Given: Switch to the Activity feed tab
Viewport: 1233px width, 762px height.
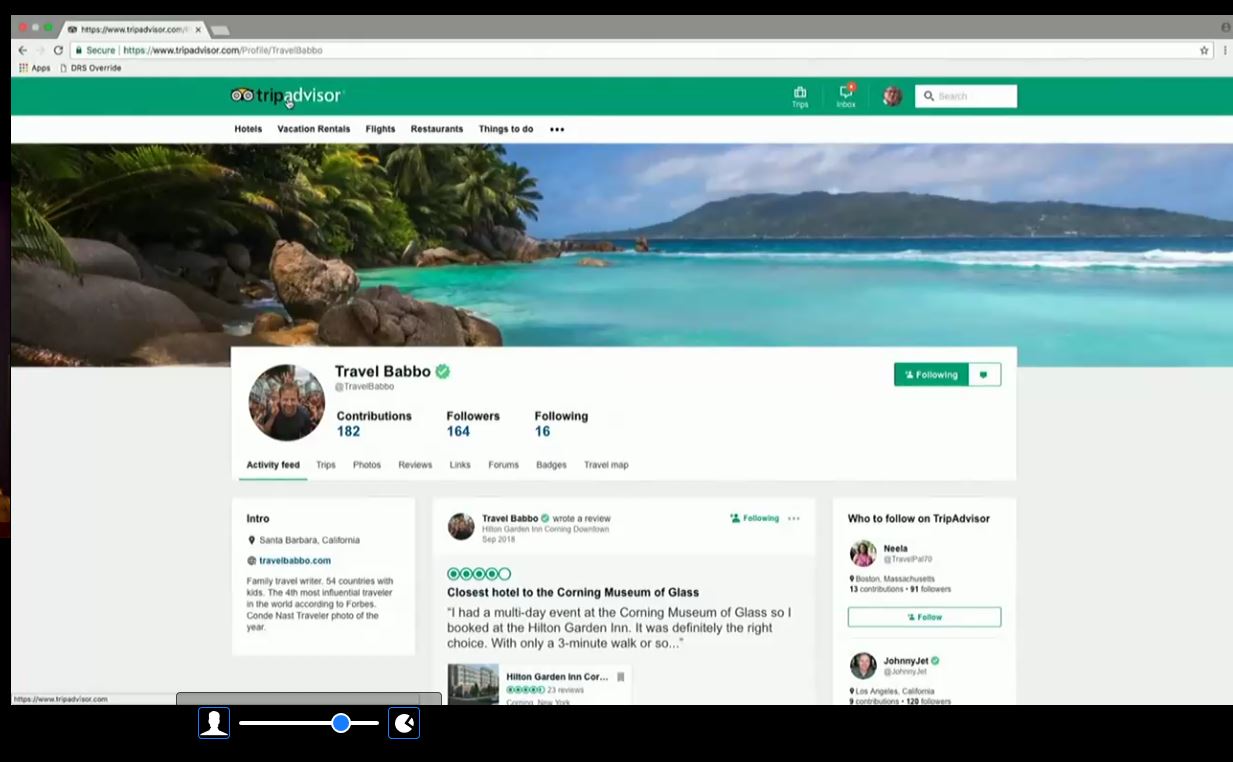Looking at the screenshot, I should (x=273, y=465).
